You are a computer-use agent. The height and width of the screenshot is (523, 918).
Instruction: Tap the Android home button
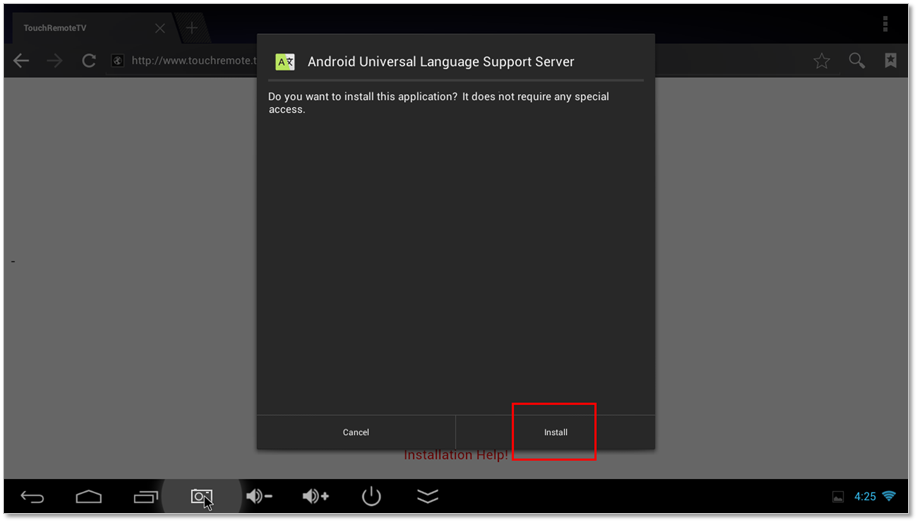88,497
